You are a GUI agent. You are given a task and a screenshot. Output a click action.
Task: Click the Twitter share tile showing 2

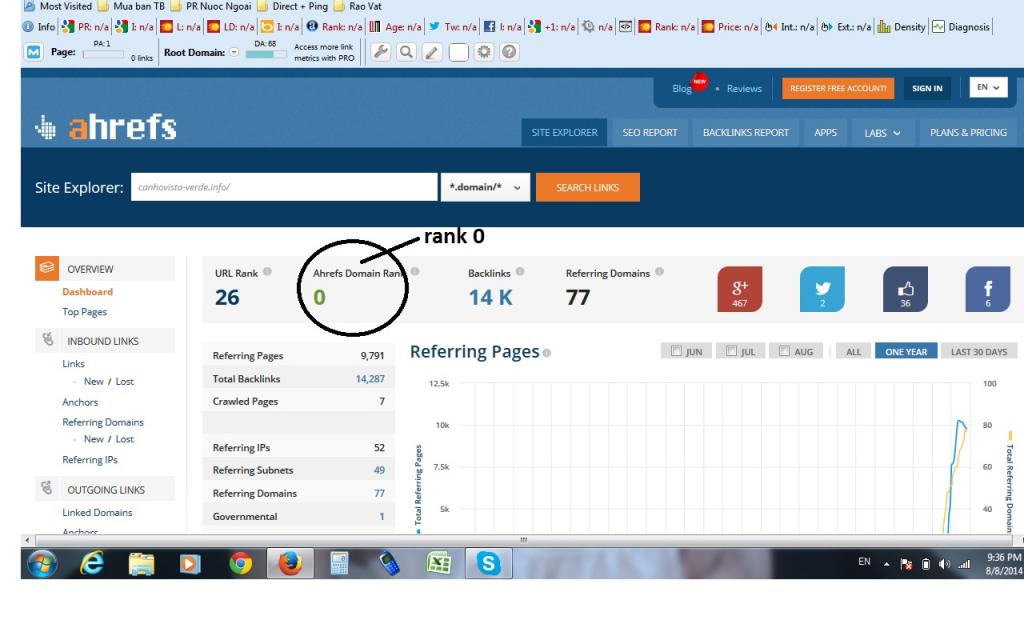click(x=822, y=289)
